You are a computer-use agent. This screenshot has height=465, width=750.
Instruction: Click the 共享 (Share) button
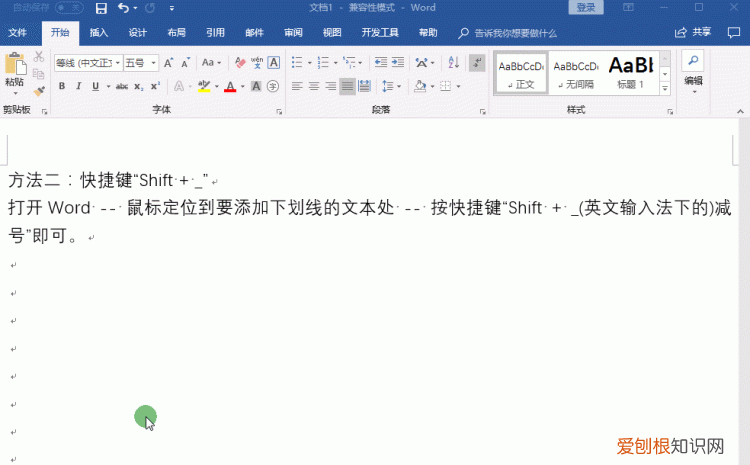click(x=693, y=33)
